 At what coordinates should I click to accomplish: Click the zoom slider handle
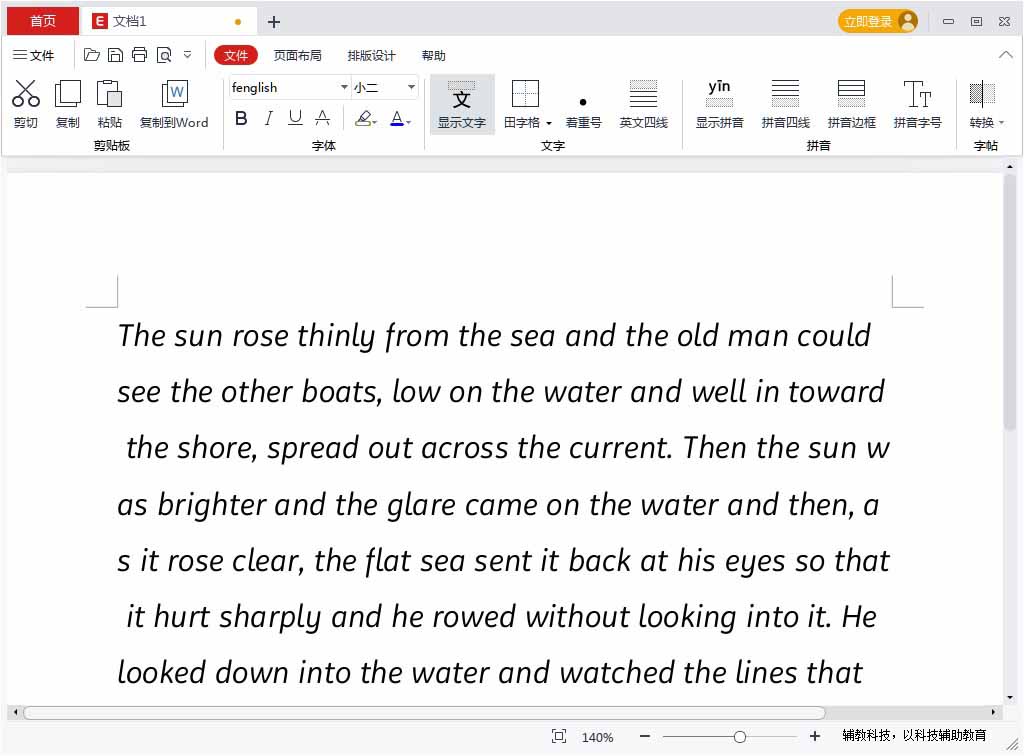(x=739, y=737)
